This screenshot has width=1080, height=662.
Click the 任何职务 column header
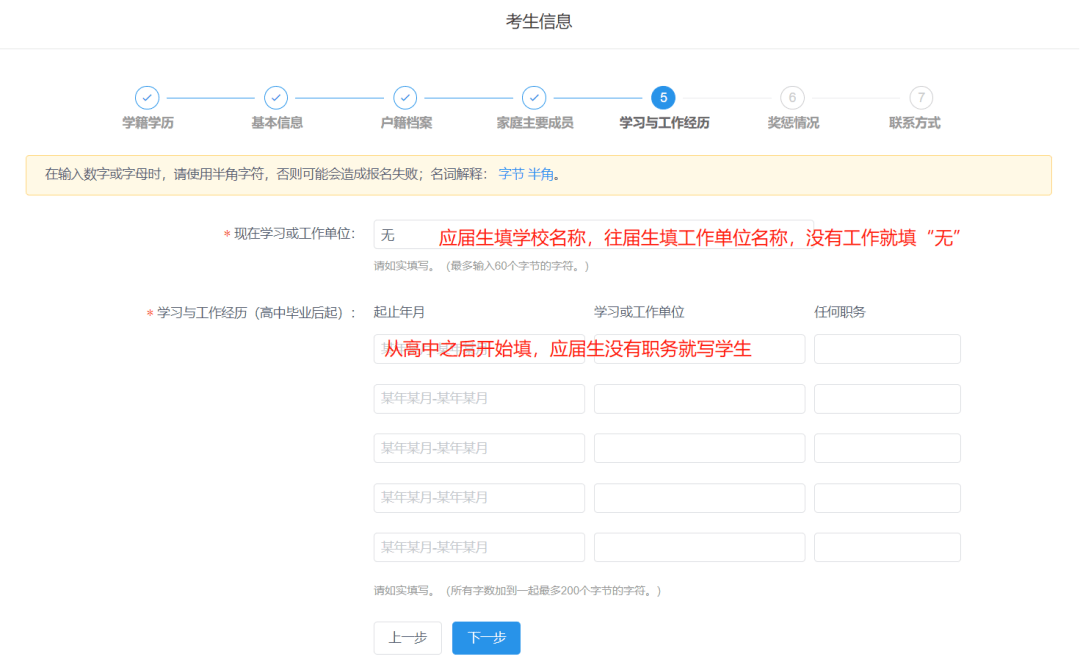[840, 312]
